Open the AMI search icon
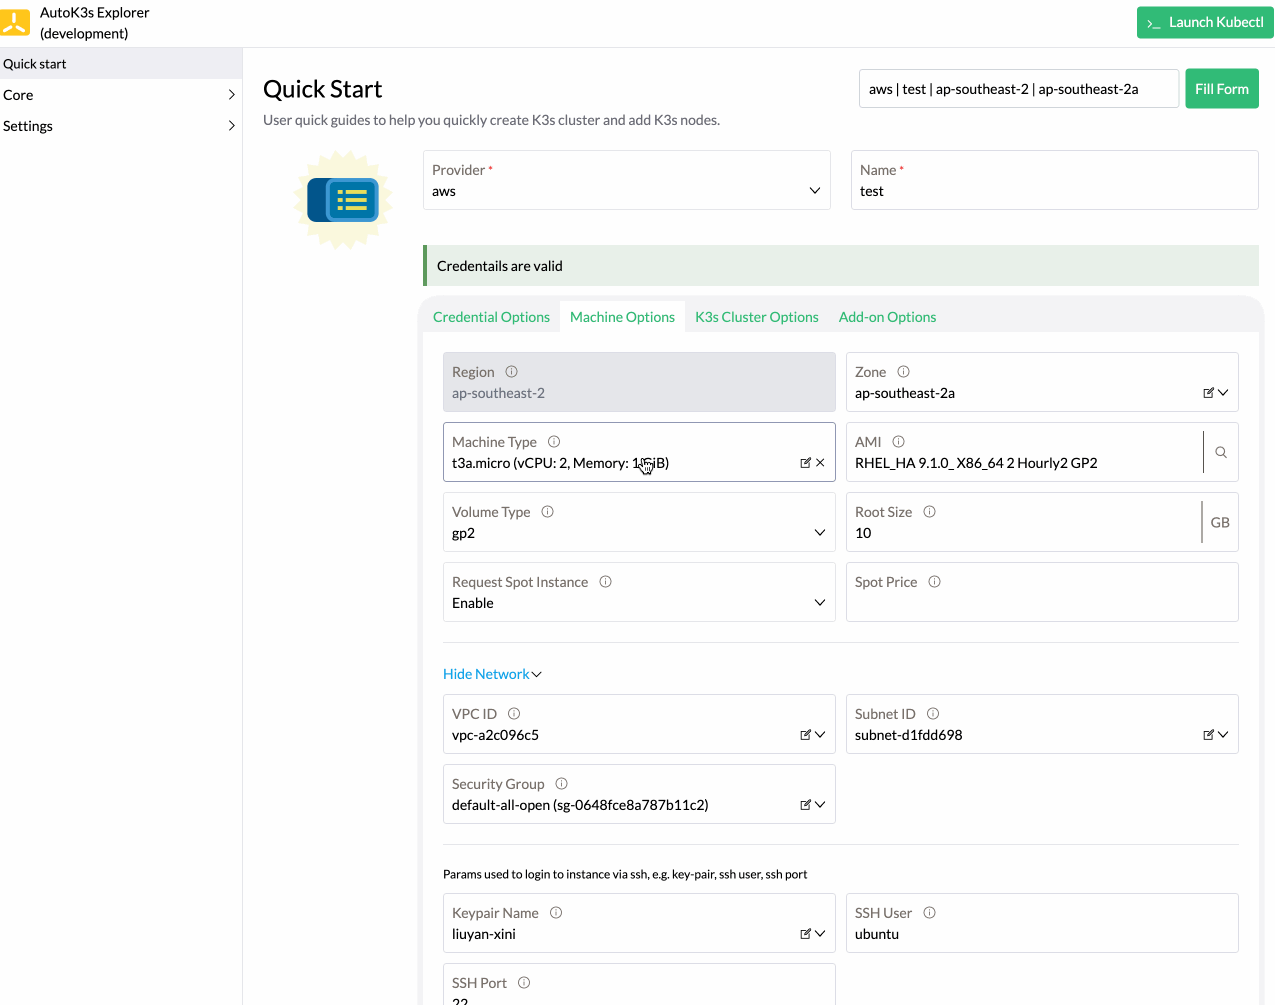The image size is (1275, 1005). pyautogui.click(x=1220, y=452)
